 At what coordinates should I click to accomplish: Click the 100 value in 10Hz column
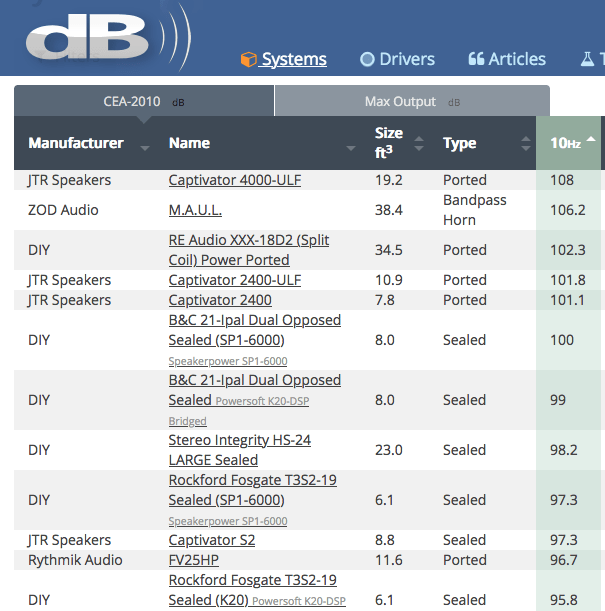pyautogui.click(x=562, y=340)
